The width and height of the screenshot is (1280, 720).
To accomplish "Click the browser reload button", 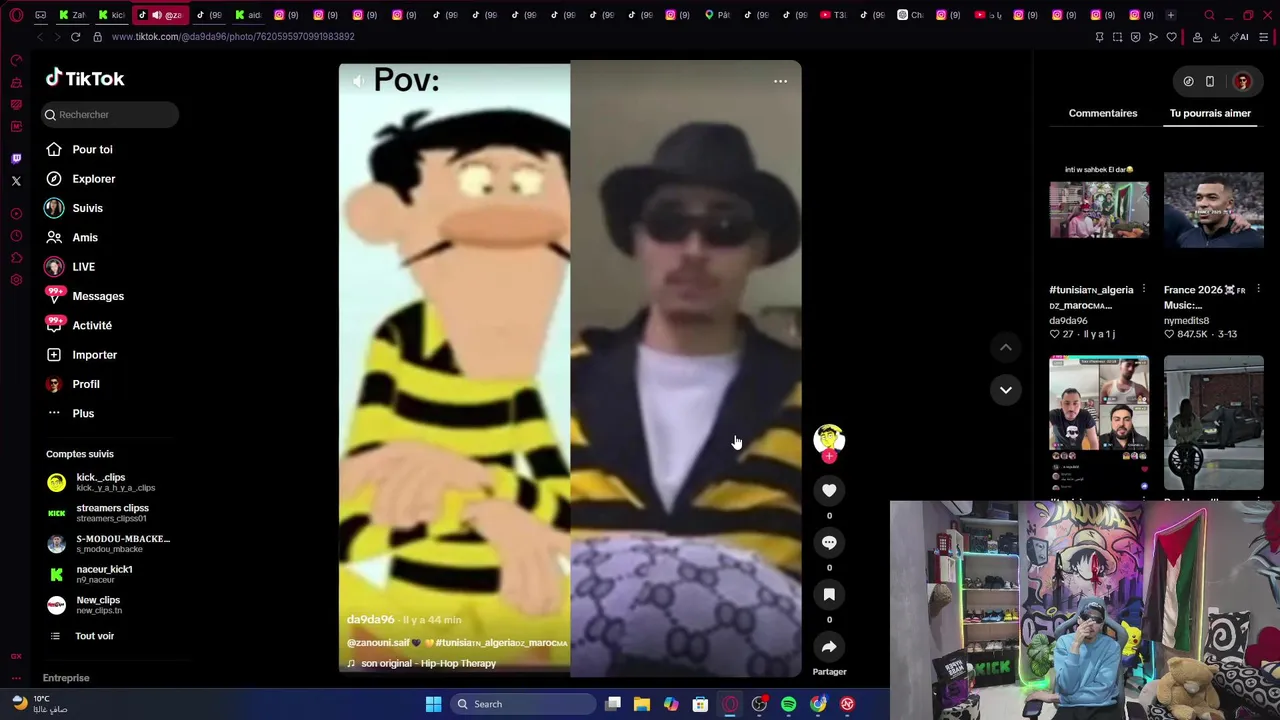I will 75,37.
